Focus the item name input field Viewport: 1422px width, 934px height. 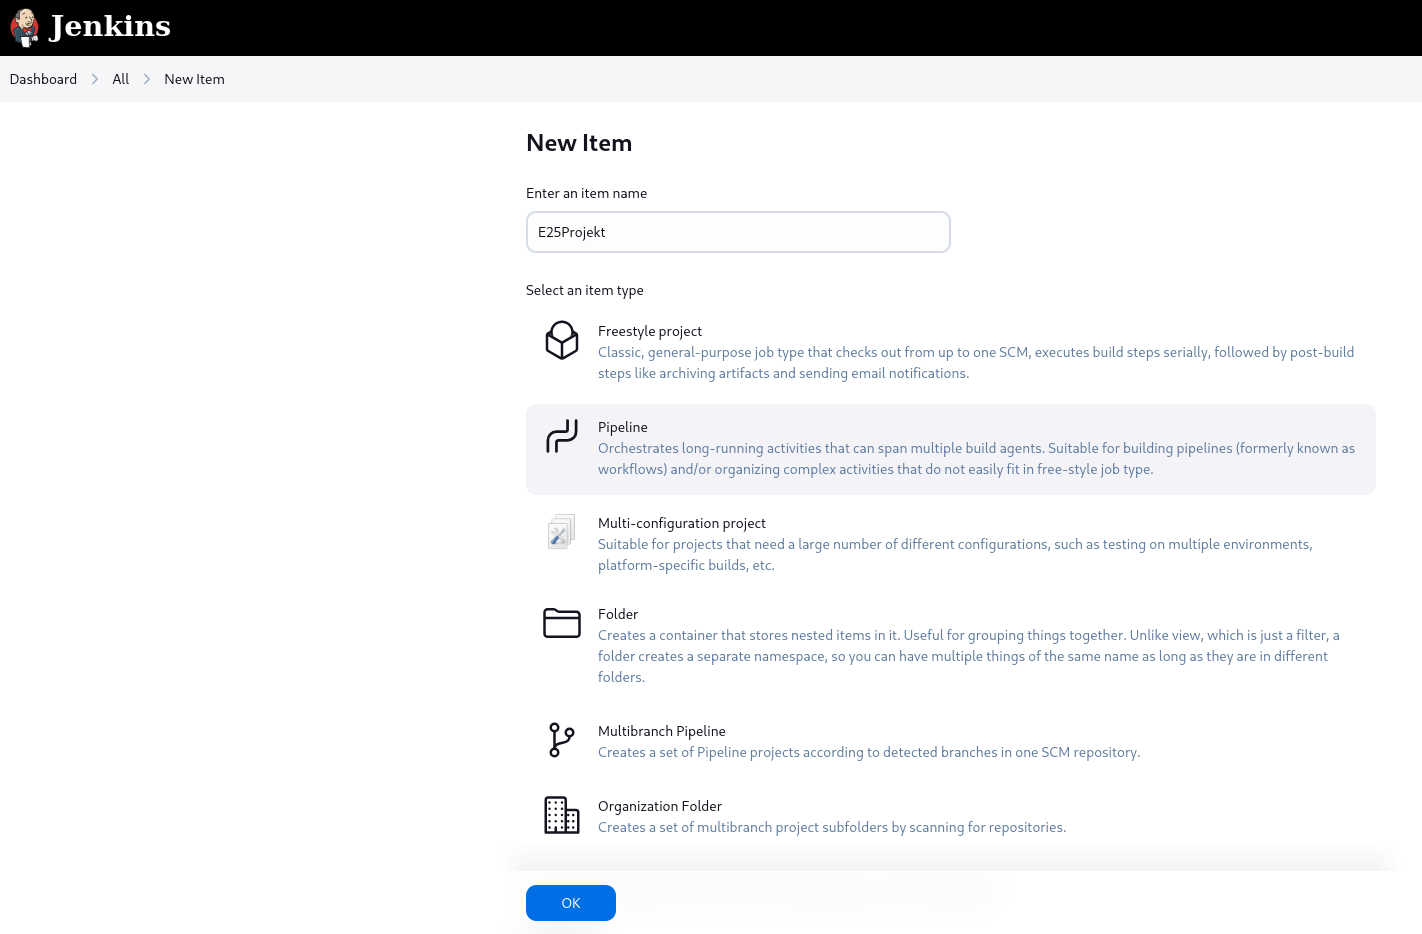coord(738,232)
